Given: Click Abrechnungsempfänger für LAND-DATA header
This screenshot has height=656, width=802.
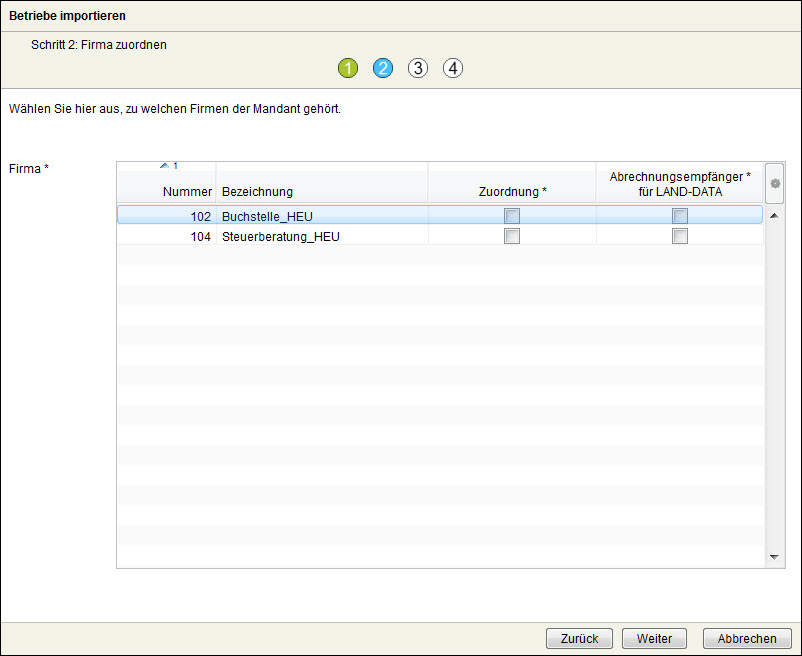Looking at the screenshot, I should [x=680, y=183].
